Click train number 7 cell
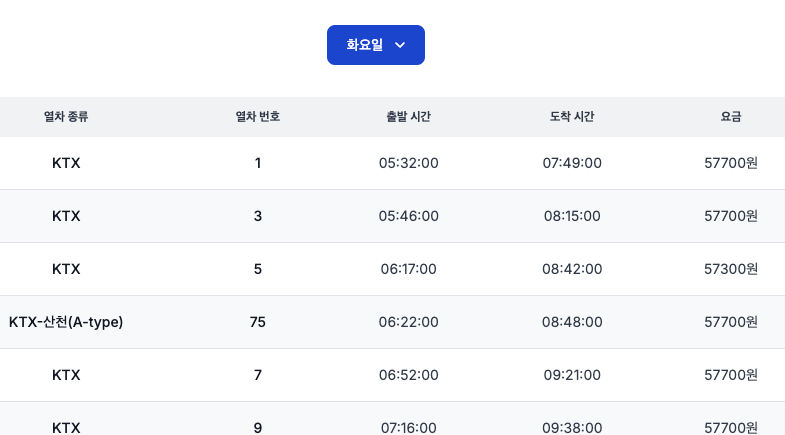The height and width of the screenshot is (435, 785). coord(257,375)
